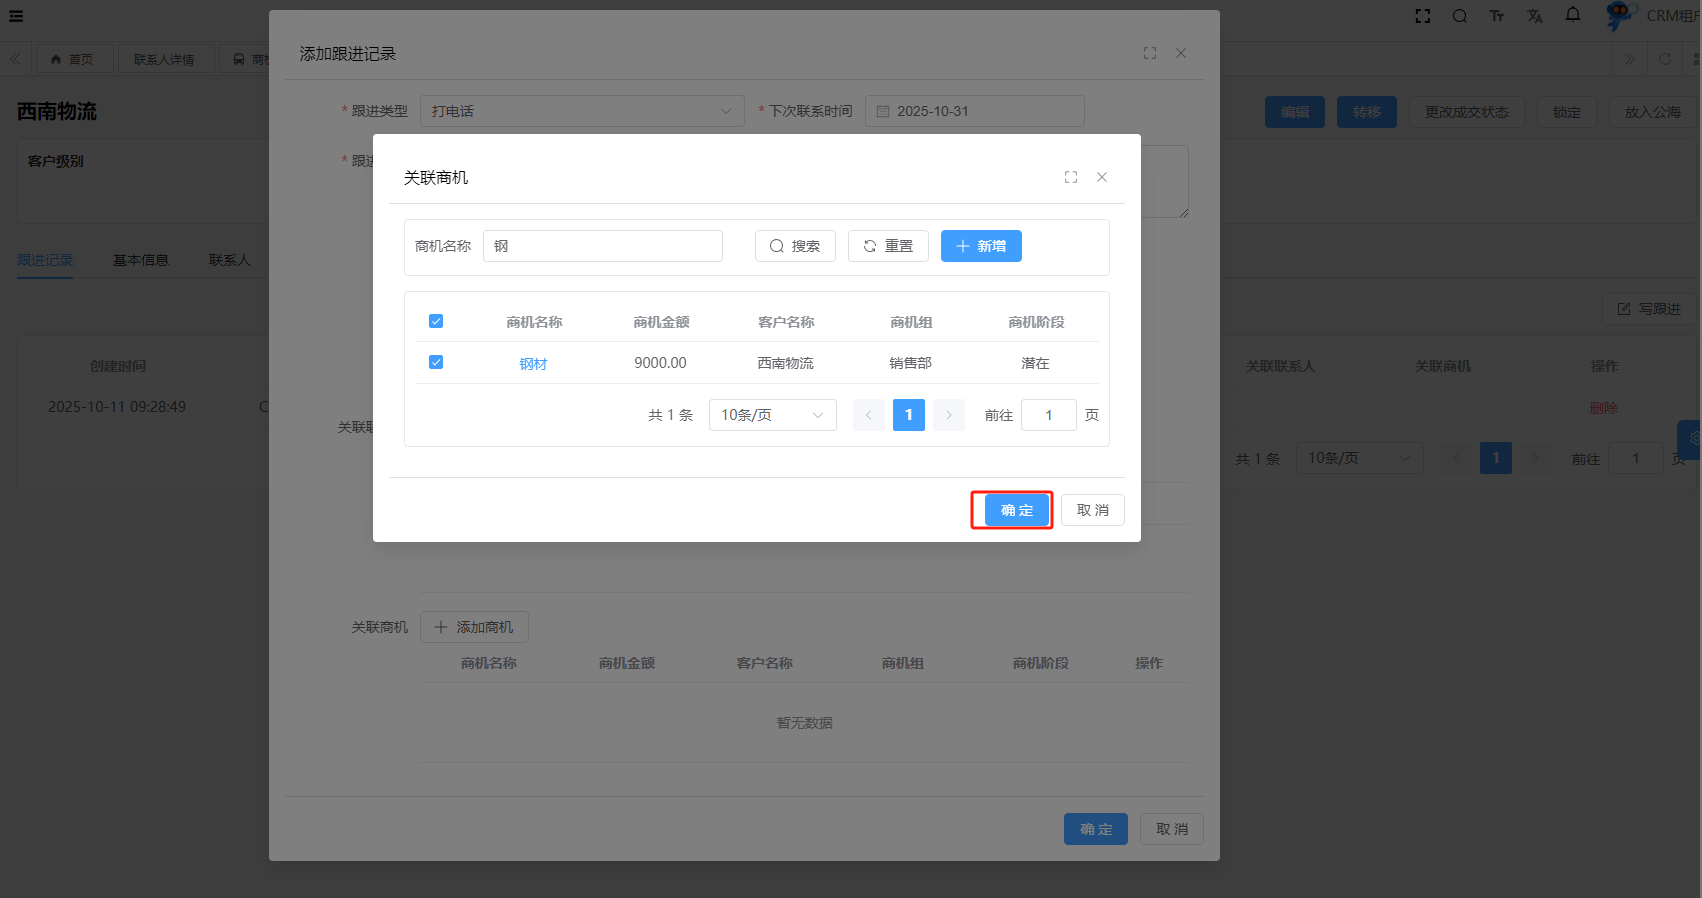Click the 商机名称 search input field

point(603,246)
